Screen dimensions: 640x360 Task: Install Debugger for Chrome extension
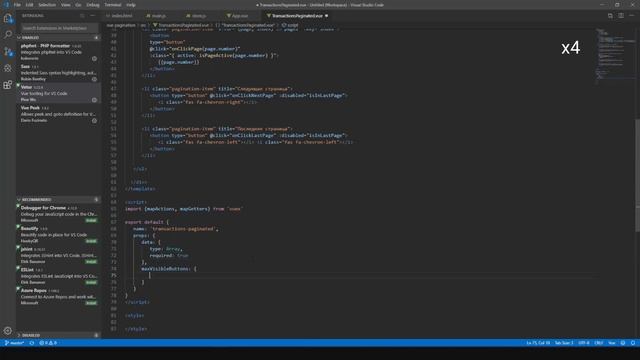coord(91,220)
